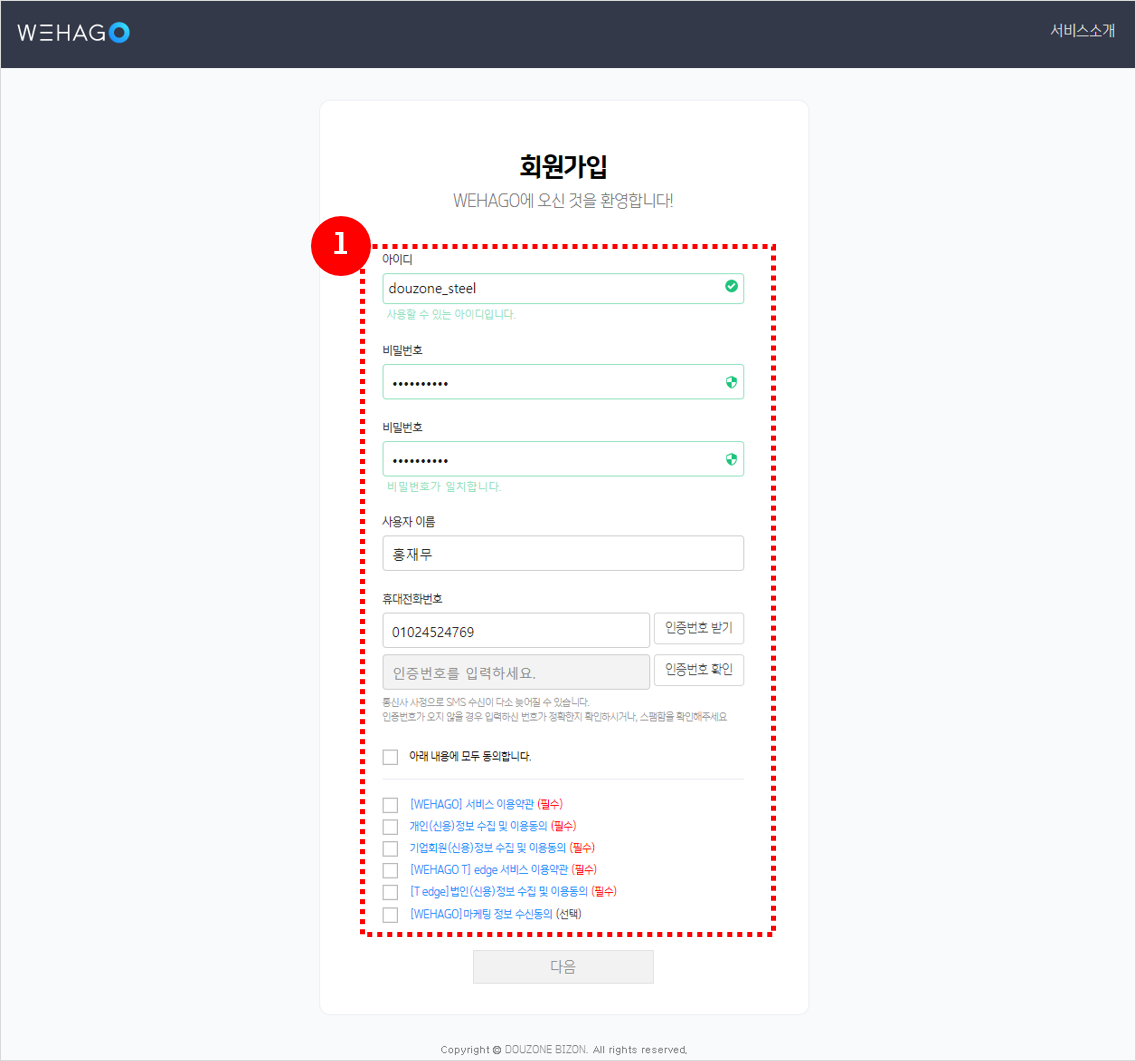Toggle the [WEHAGO] 마케팅 정보 수신동의 checkbox
The height and width of the screenshot is (1061, 1136).
coord(390,914)
